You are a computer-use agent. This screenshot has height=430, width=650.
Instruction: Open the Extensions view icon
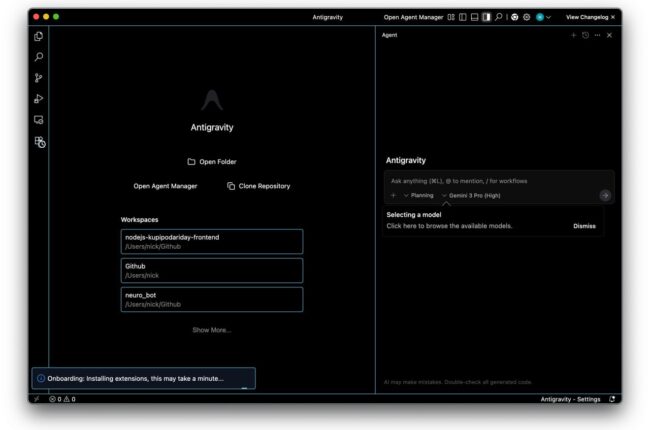click(x=39, y=142)
